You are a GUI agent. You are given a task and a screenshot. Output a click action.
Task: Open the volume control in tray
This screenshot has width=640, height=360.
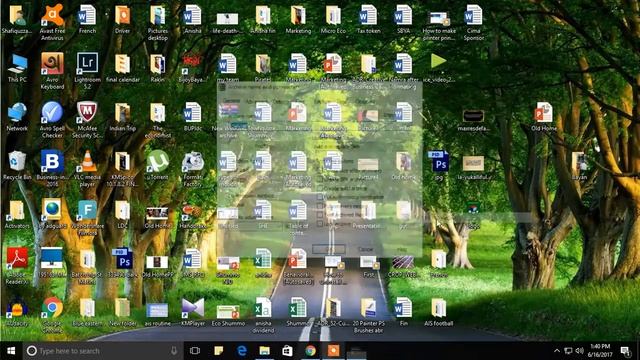[579, 351]
